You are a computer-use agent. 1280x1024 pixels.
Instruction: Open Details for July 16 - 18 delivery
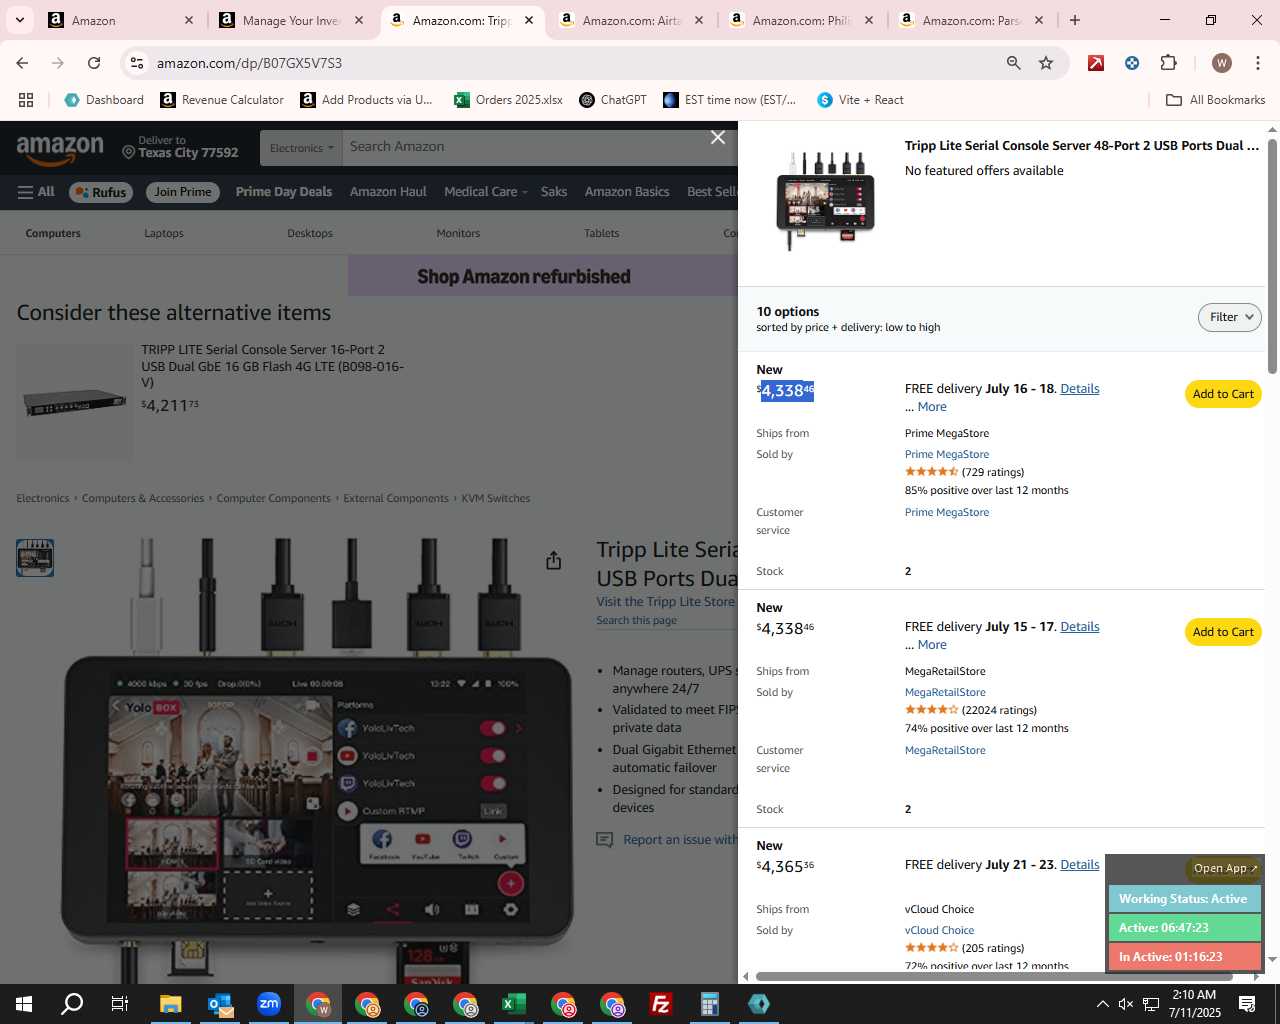click(x=1079, y=389)
